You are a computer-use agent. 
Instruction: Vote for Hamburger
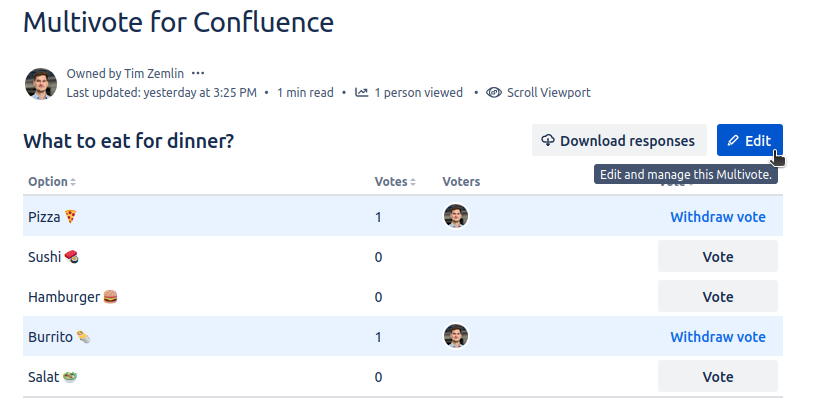coord(717,297)
